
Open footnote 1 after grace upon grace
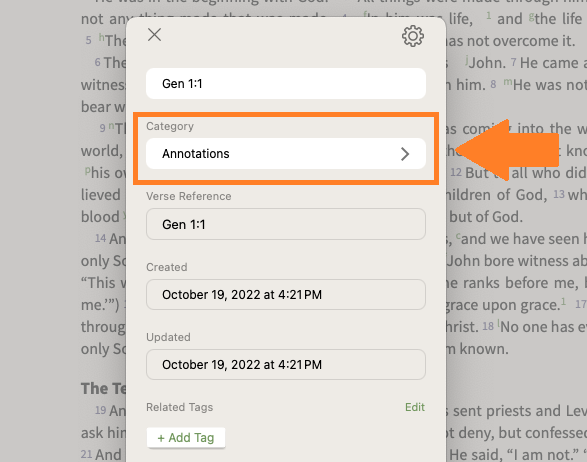tap(563, 301)
